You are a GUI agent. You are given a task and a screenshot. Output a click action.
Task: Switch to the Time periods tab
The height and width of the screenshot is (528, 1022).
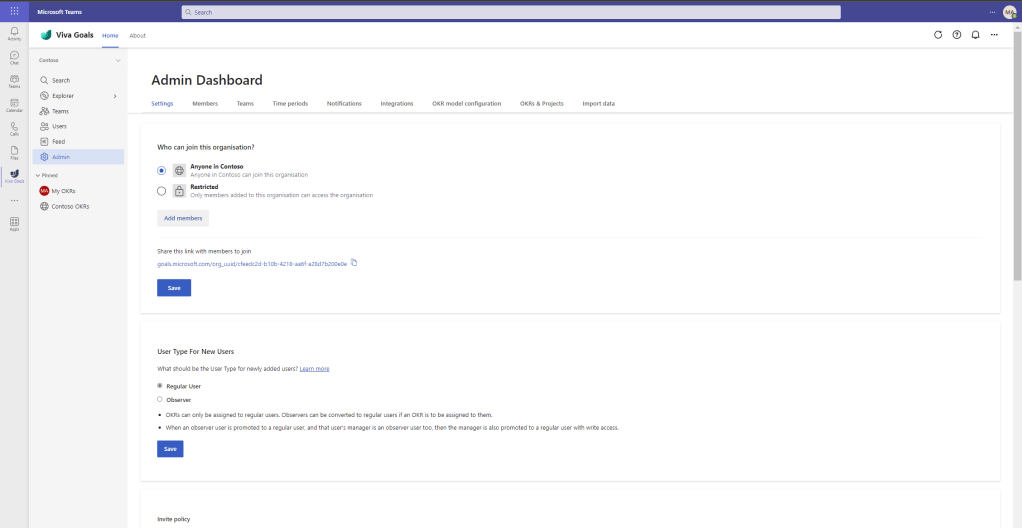[290, 103]
